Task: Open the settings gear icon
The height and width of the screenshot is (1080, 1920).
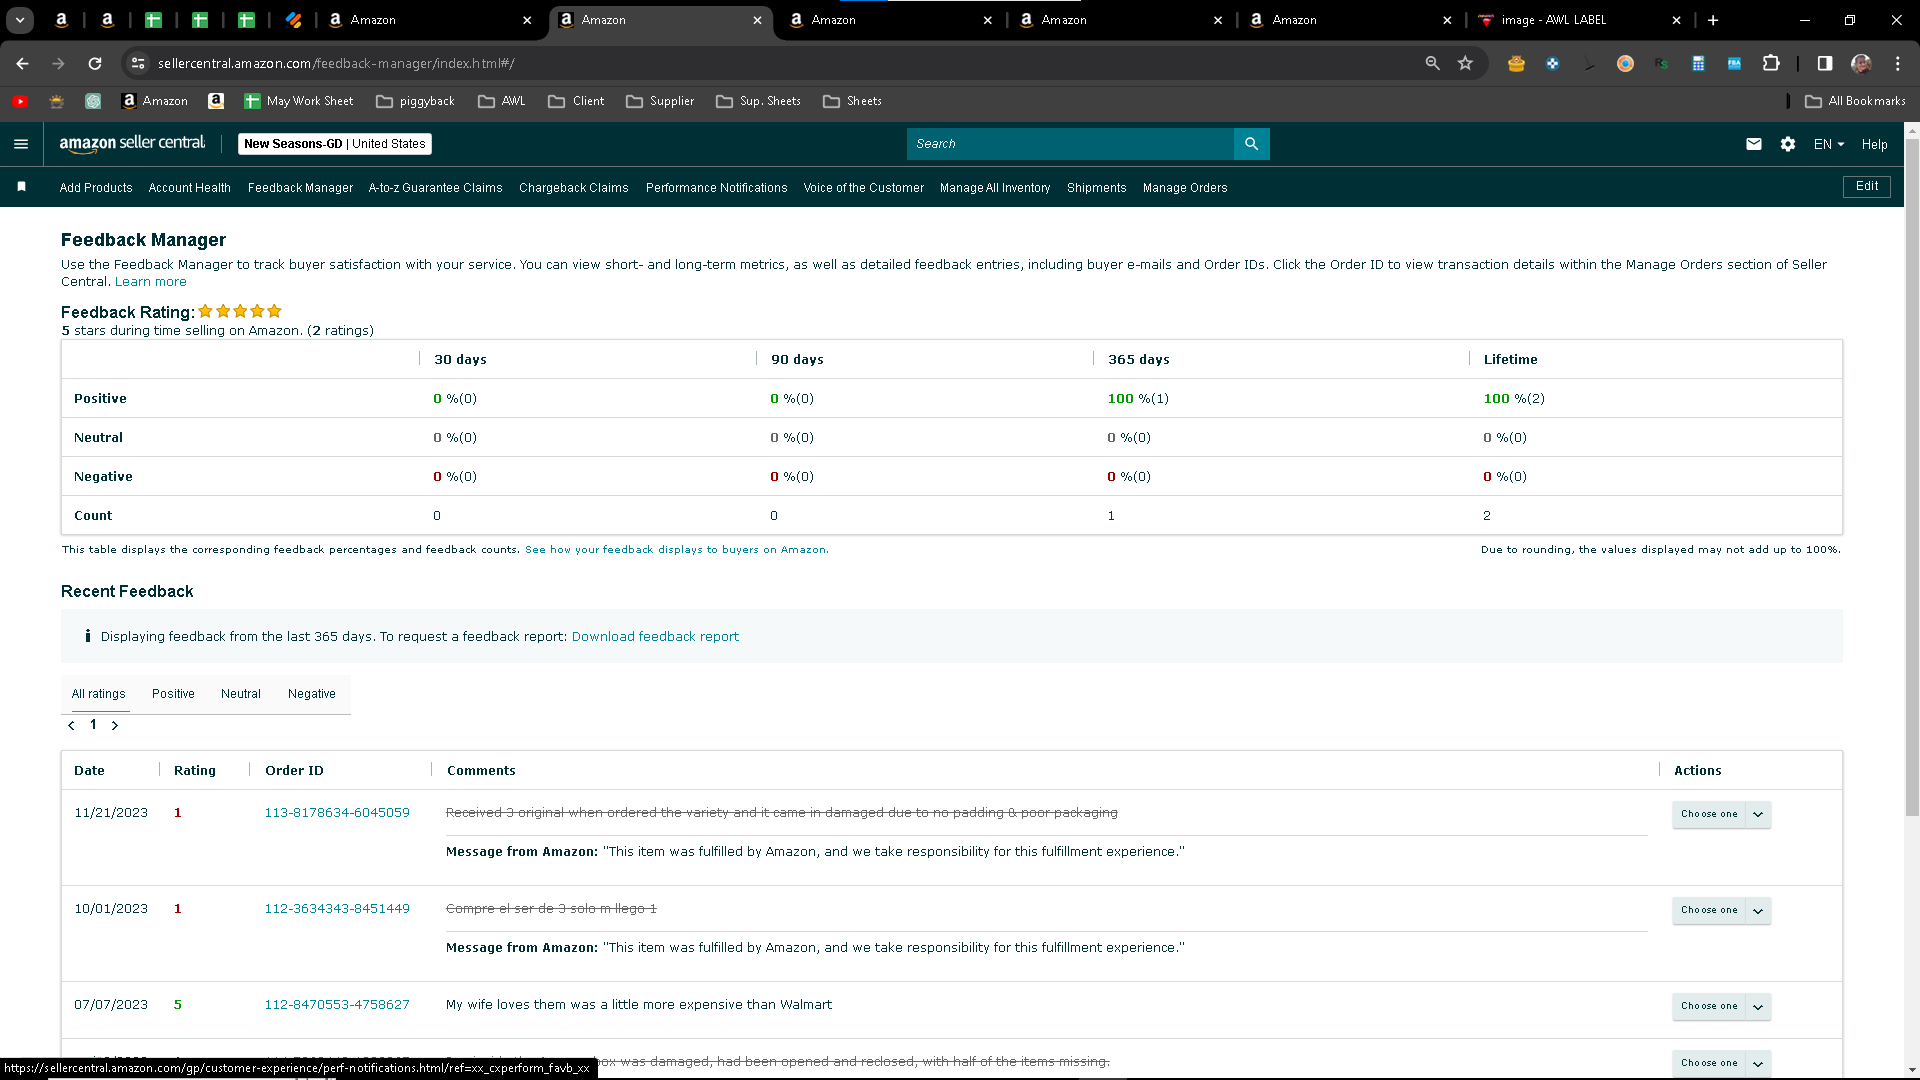Action: [1788, 144]
